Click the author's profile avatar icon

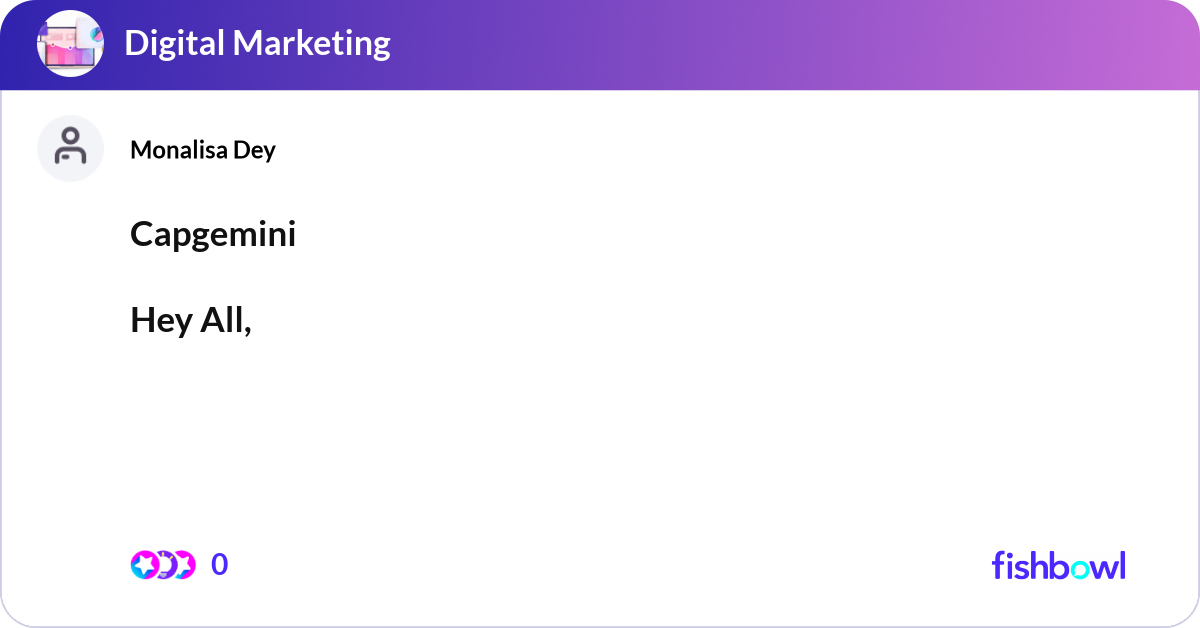[x=70, y=148]
